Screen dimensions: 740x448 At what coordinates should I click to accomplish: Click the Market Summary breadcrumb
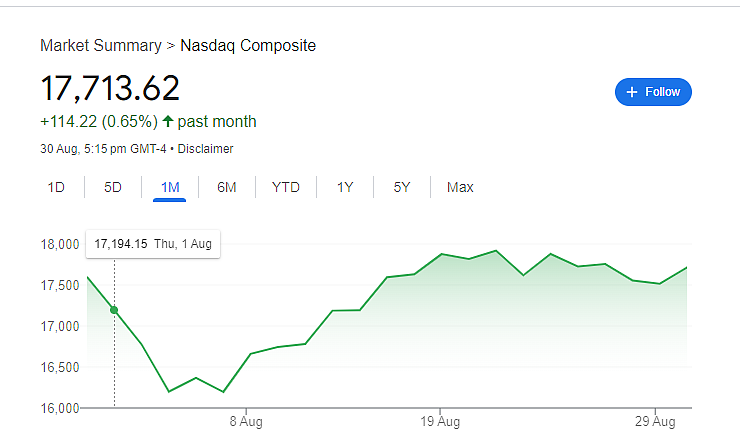100,45
